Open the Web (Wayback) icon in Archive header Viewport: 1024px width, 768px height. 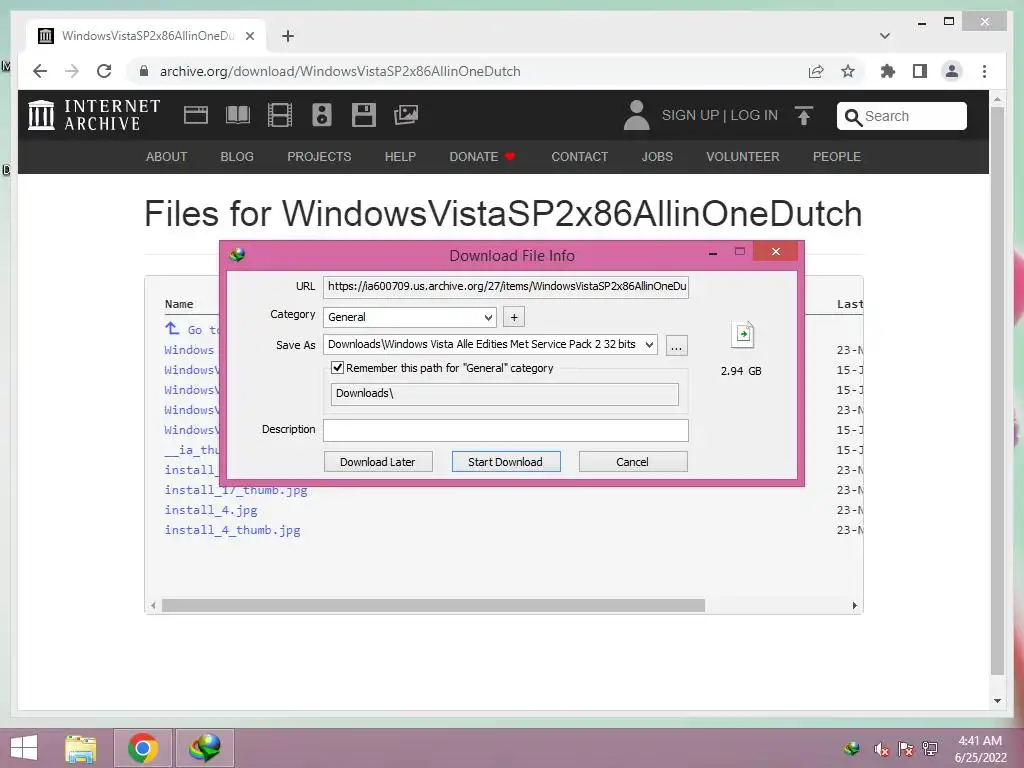point(196,115)
